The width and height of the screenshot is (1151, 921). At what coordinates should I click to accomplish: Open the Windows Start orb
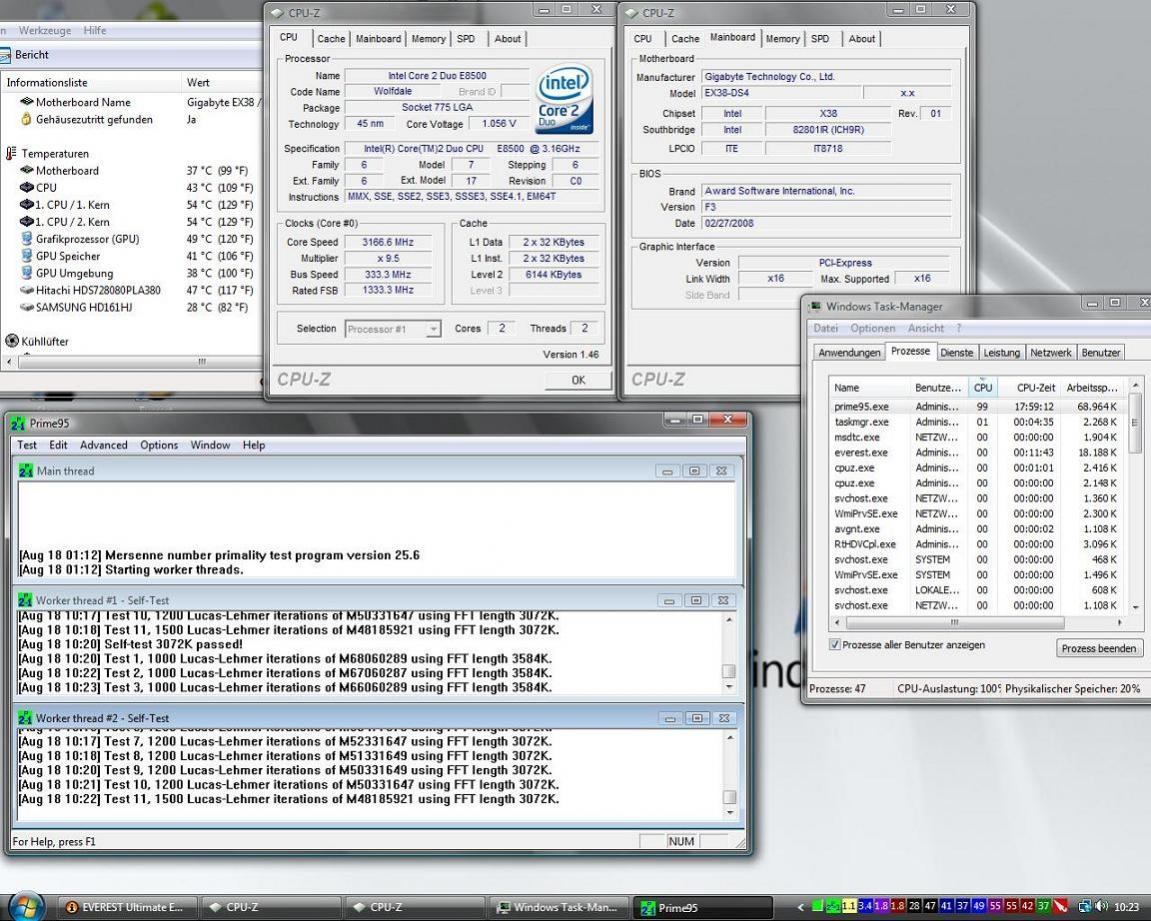click(26, 907)
